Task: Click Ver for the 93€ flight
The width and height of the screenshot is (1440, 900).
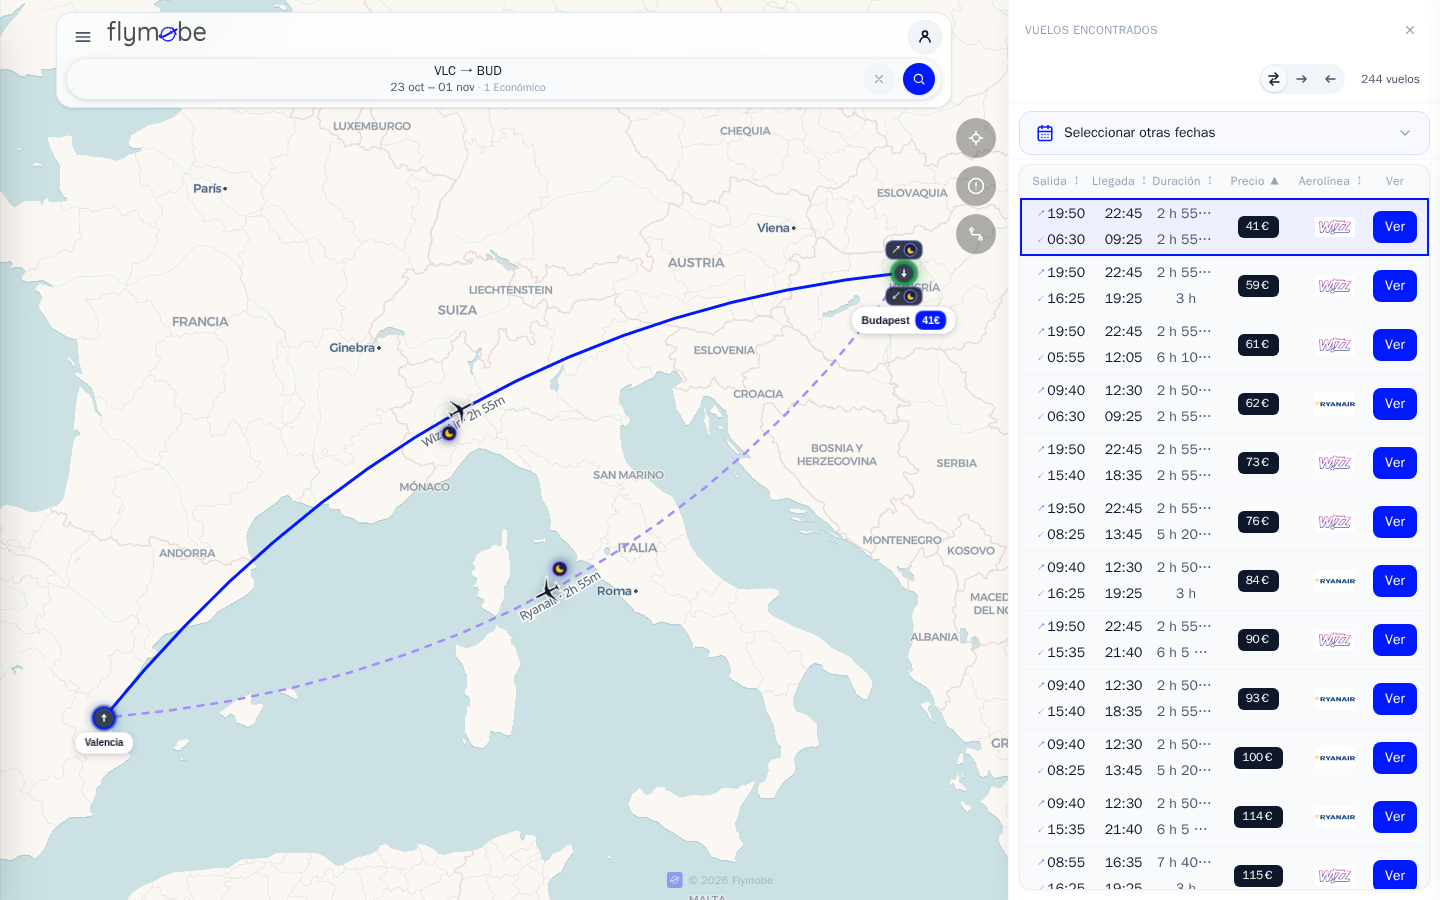Action: [x=1395, y=699]
